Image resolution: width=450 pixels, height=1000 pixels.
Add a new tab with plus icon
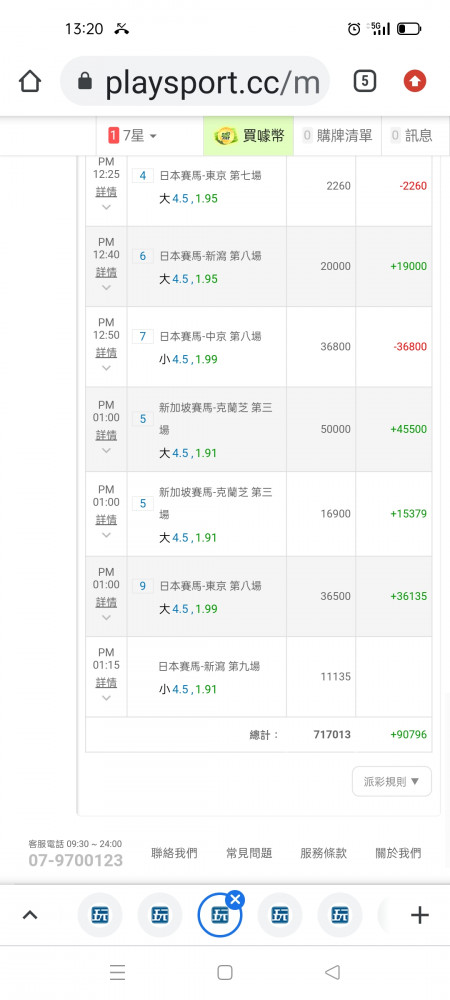pos(419,916)
